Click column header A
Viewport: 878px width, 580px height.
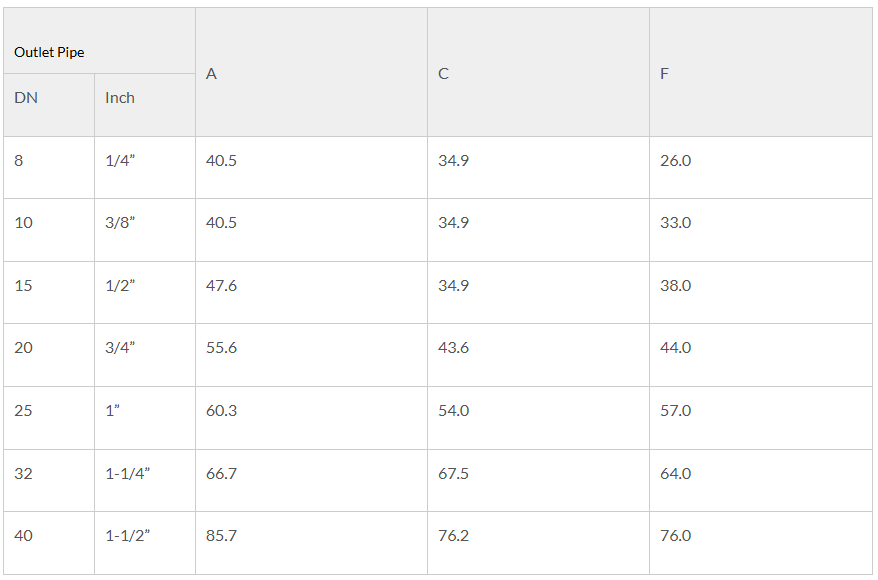pyautogui.click(x=311, y=72)
